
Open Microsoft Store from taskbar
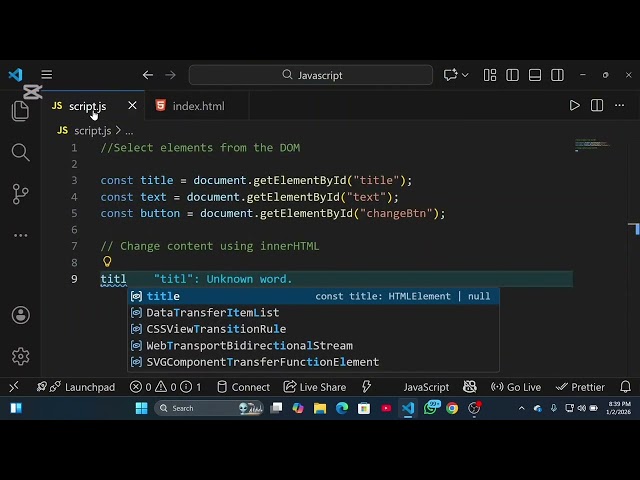(364, 408)
